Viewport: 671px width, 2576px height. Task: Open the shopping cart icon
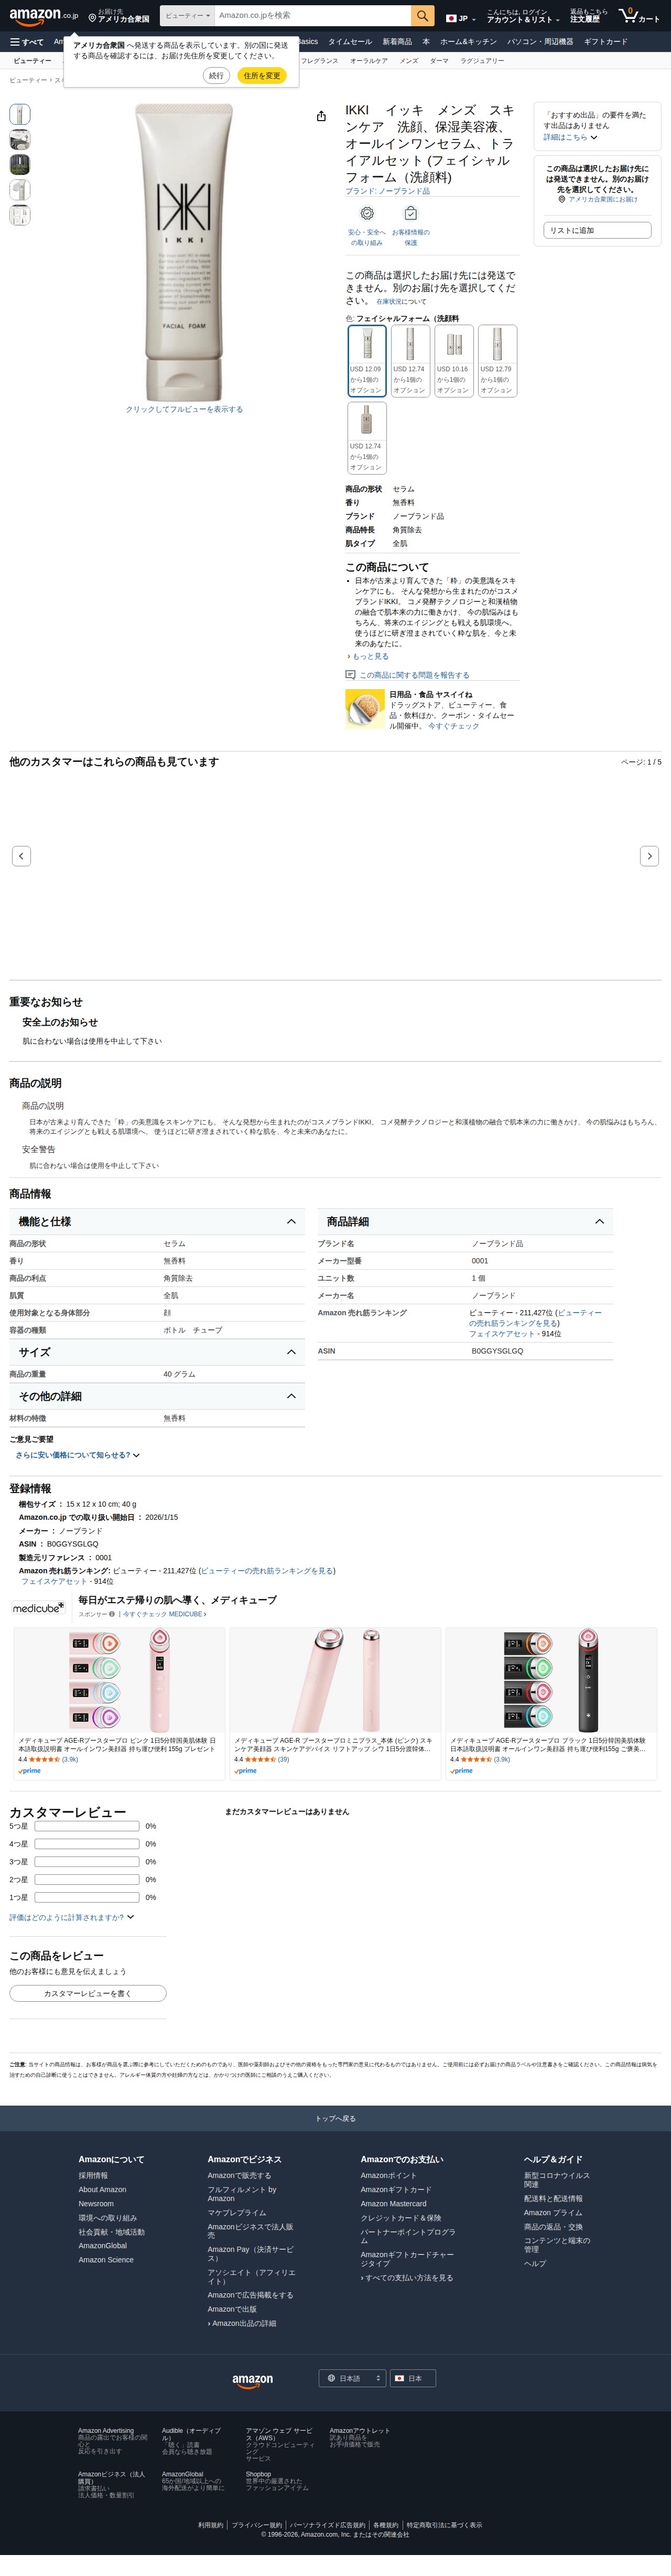(639, 16)
